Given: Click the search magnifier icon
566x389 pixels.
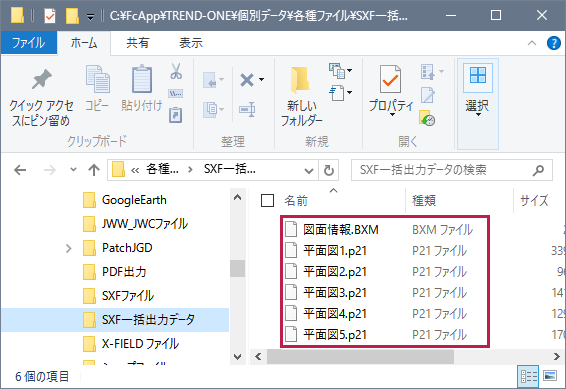Looking at the screenshot, I should pos(539,170).
